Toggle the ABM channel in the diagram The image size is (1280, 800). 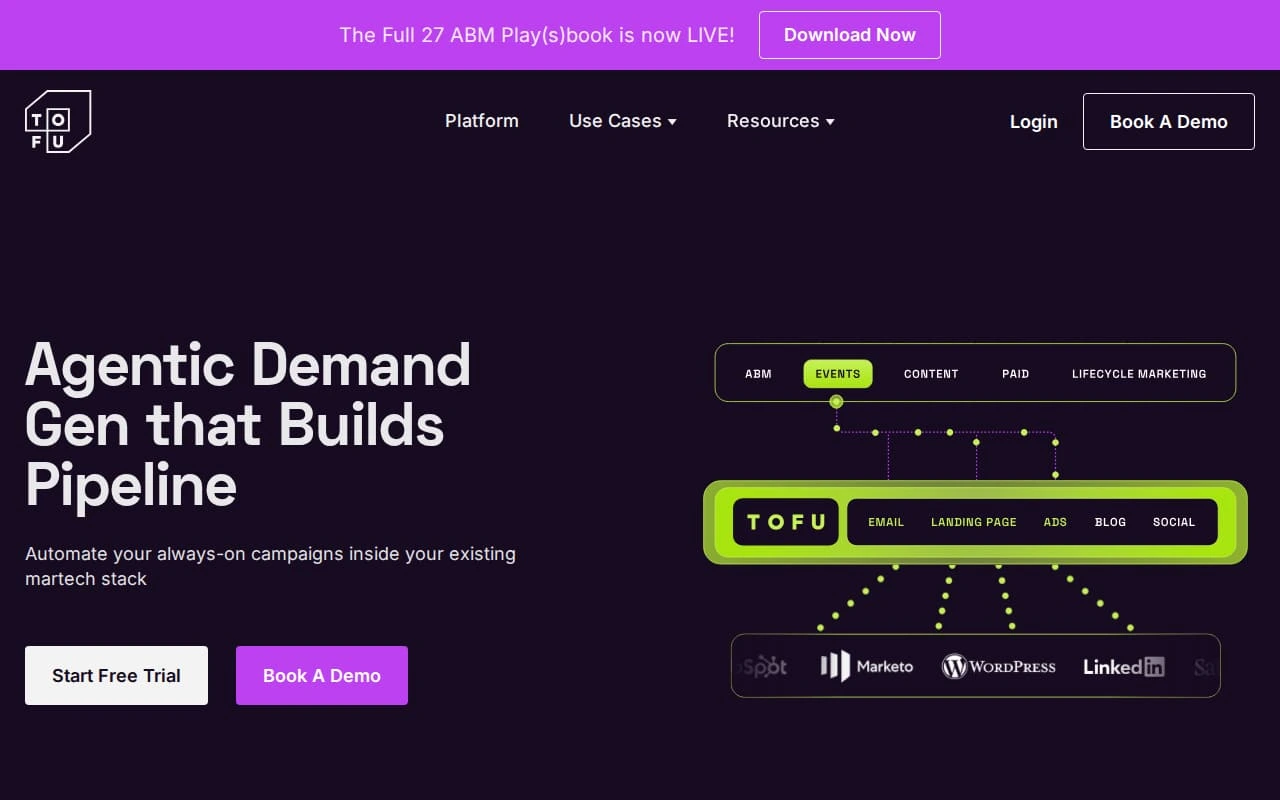(758, 373)
